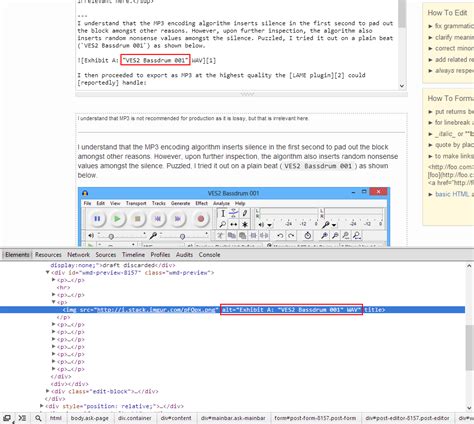Click the Trim audio icon in Audacity
This screenshot has width=474, height=424.
click(253, 236)
